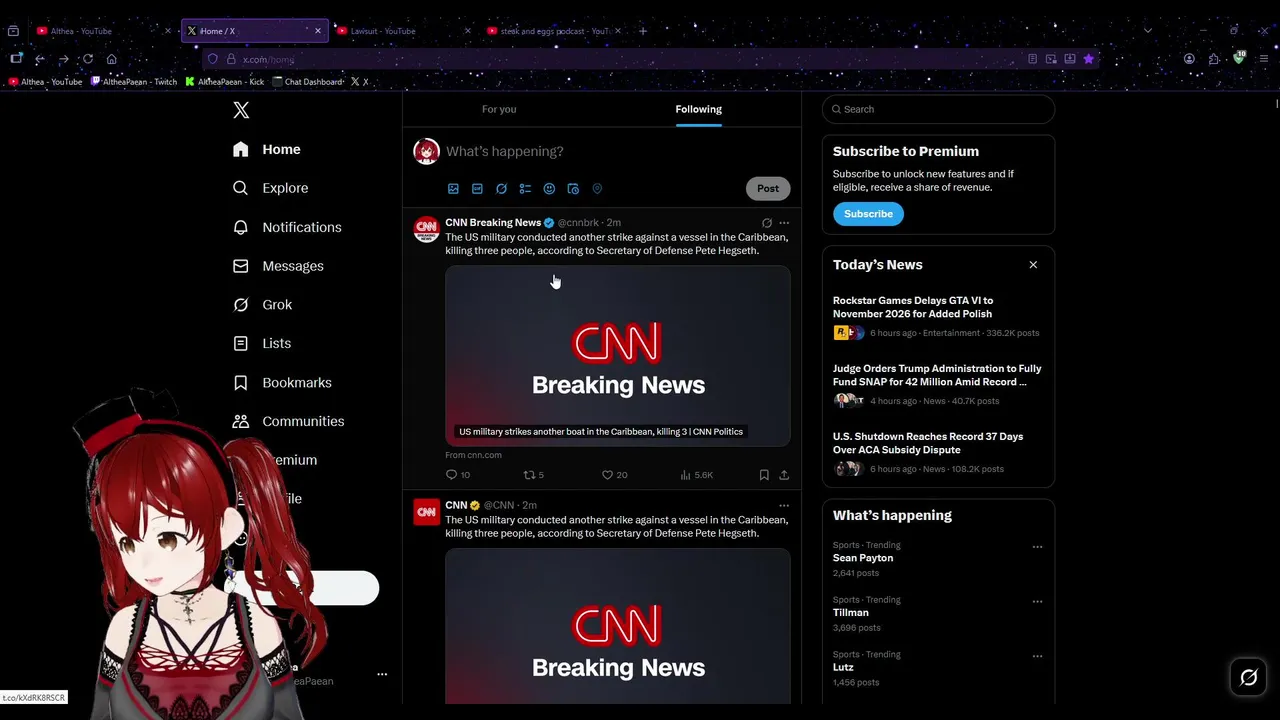Switch to the Following tab
This screenshot has width=1280, height=720.
pyautogui.click(x=698, y=109)
